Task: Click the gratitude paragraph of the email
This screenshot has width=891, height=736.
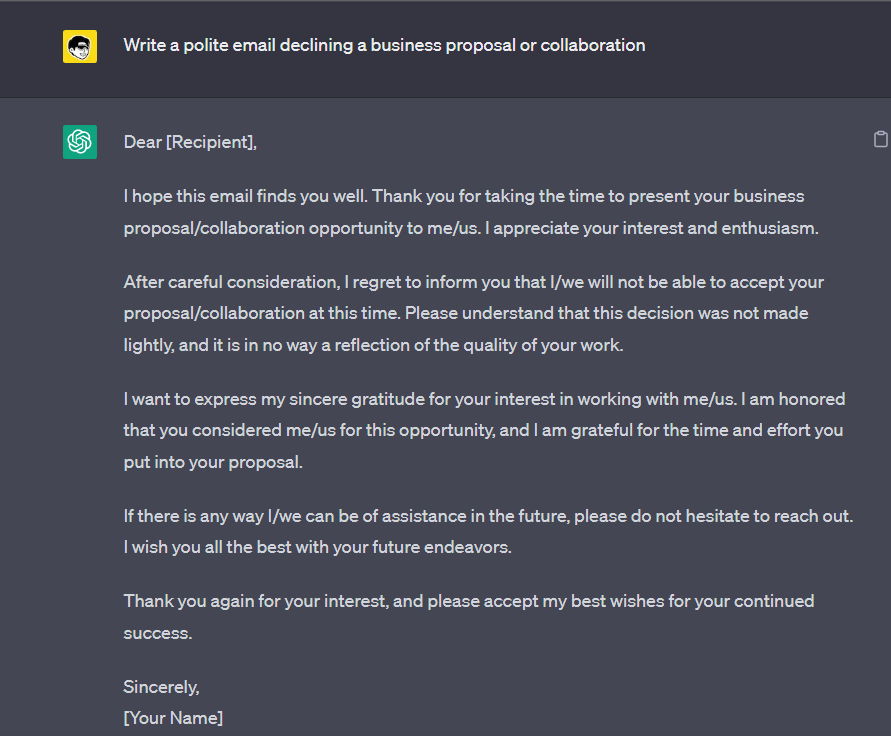Action: coord(480,429)
